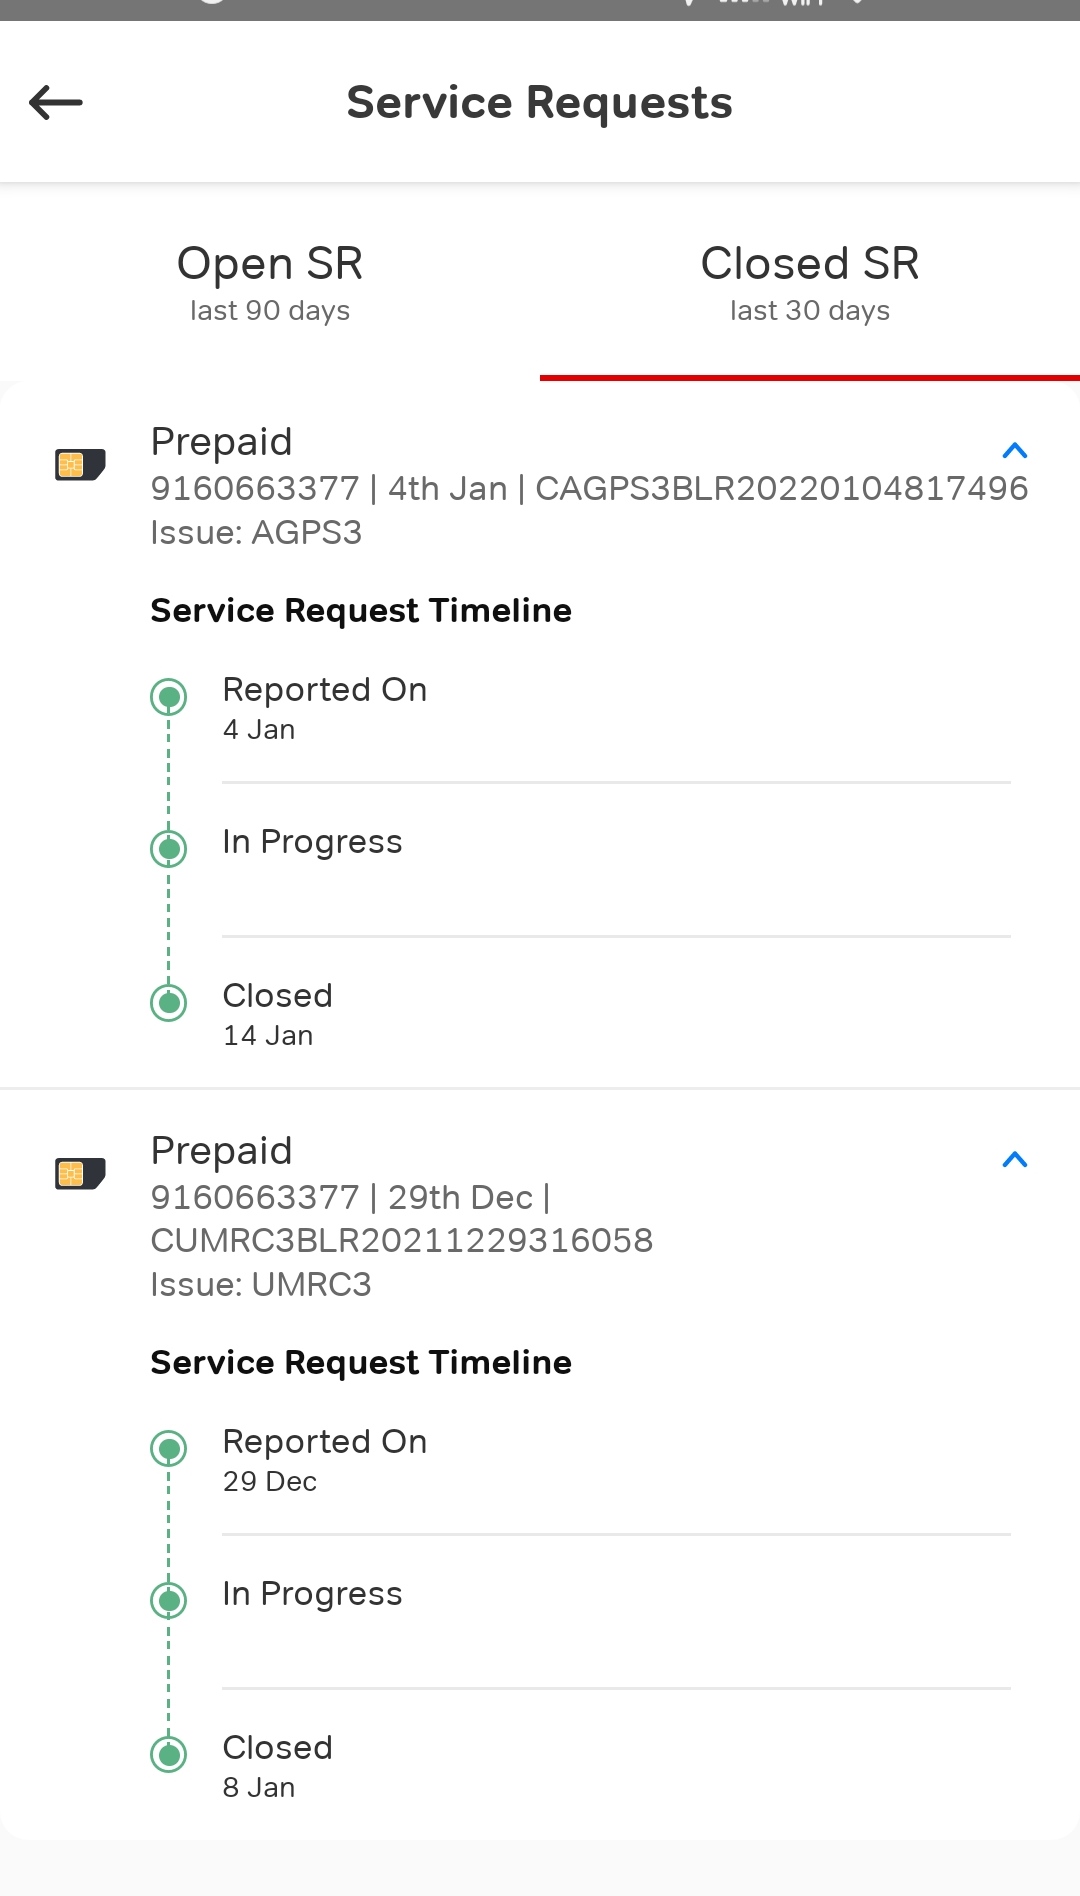This screenshot has height=1896, width=1080.
Task: Click In Progress marker of AGPS3 timeline
Action: (168, 849)
